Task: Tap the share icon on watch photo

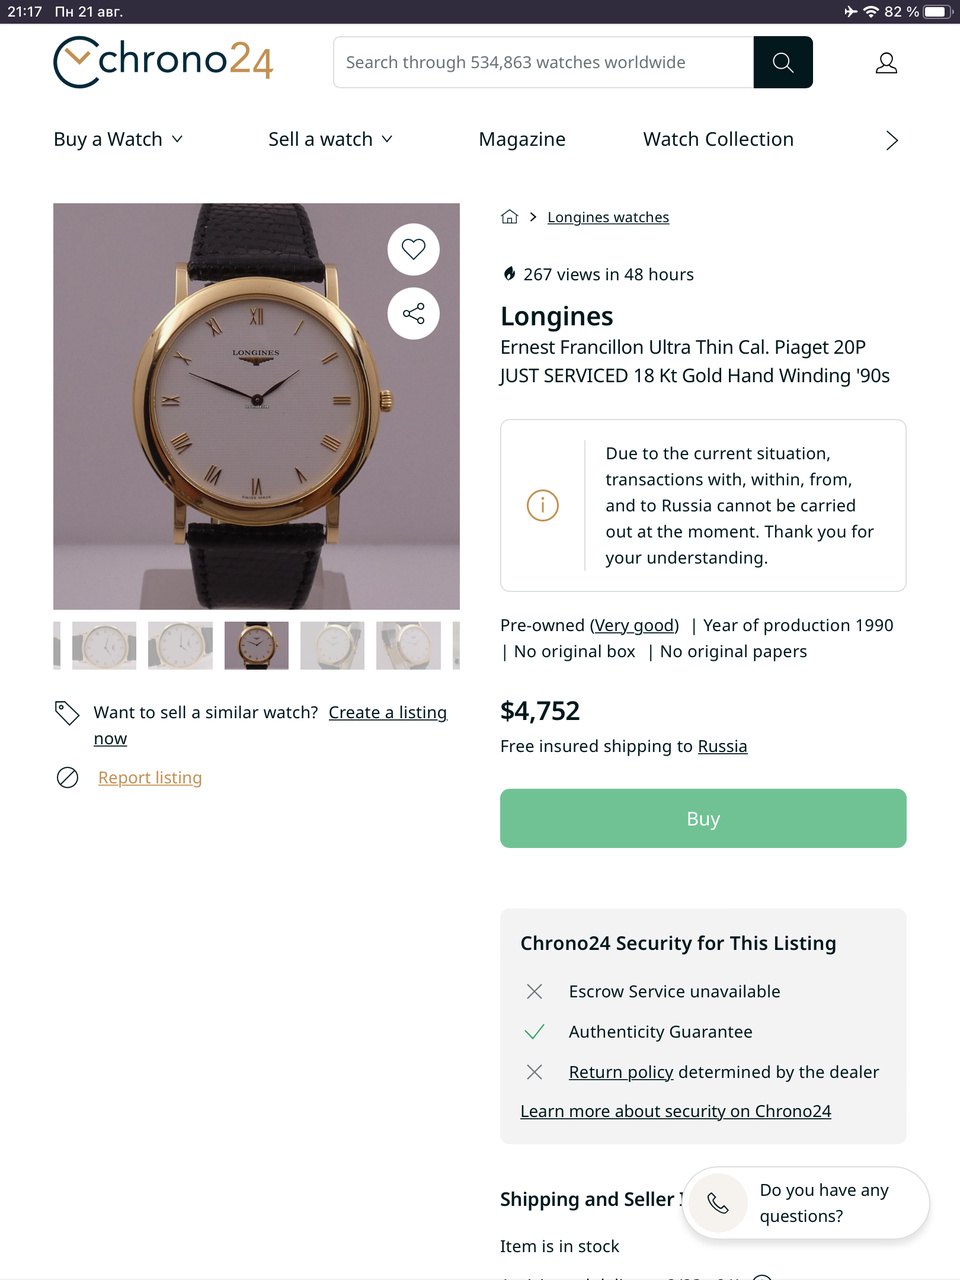Action: (x=413, y=314)
